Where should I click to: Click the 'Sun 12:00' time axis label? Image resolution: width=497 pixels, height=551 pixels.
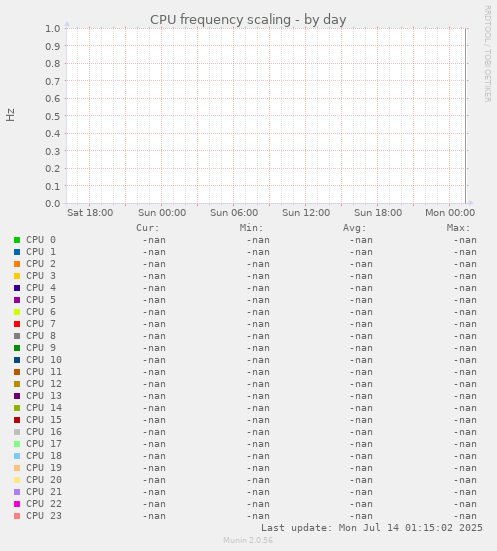[x=306, y=213]
